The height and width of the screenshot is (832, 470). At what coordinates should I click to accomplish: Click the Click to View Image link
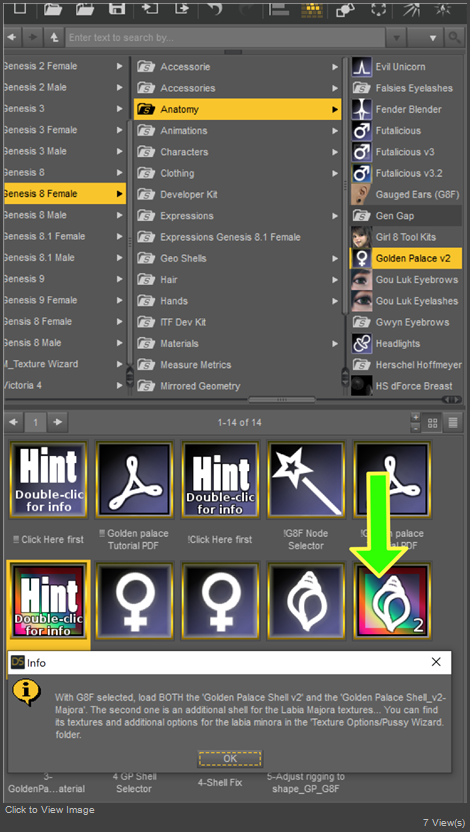(50, 810)
